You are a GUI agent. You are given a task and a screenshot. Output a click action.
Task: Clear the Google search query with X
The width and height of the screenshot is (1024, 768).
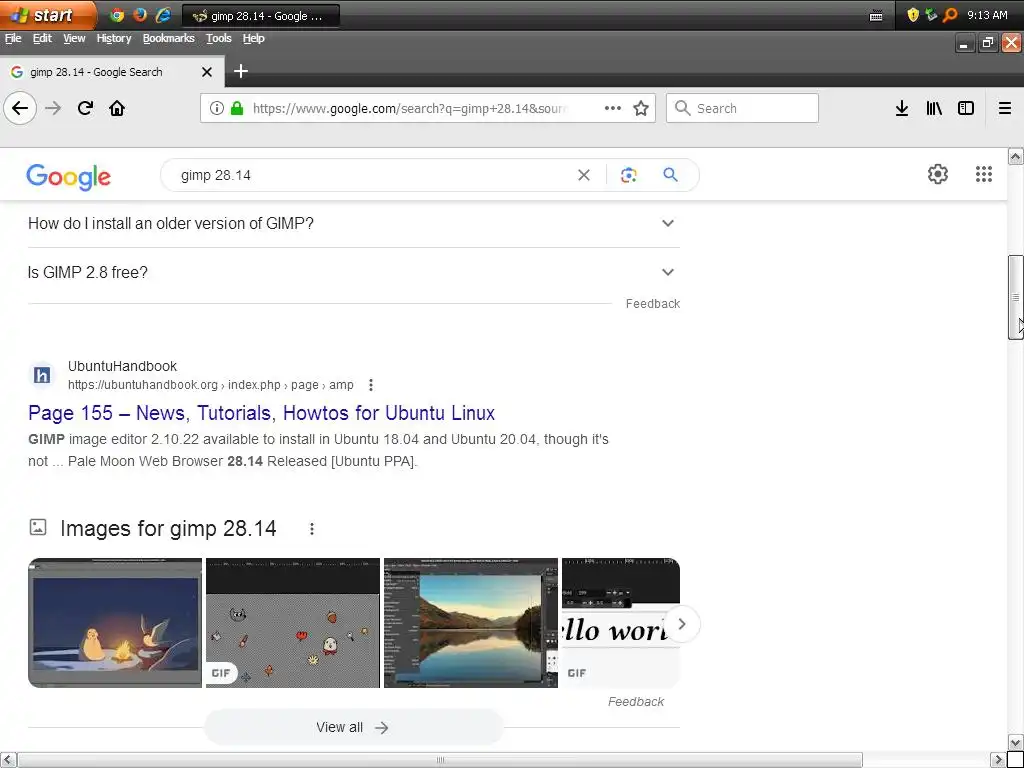coord(584,175)
